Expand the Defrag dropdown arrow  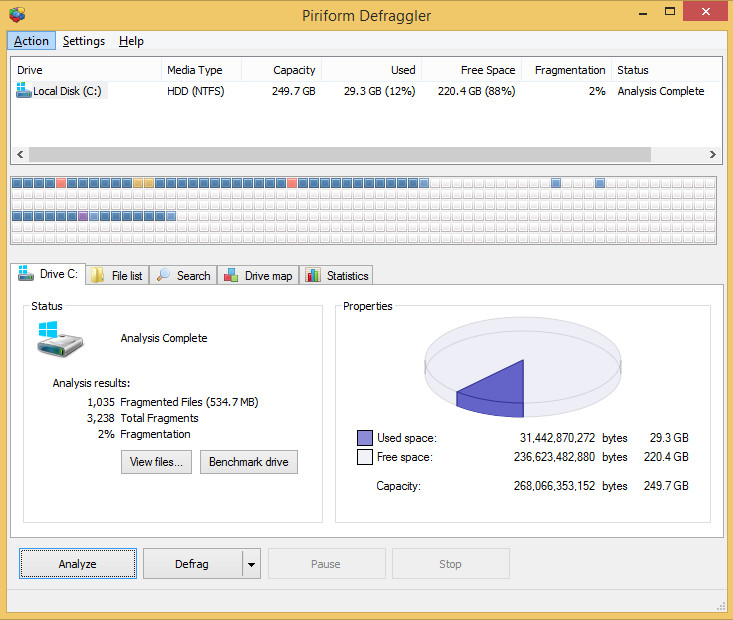pos(252,564)
